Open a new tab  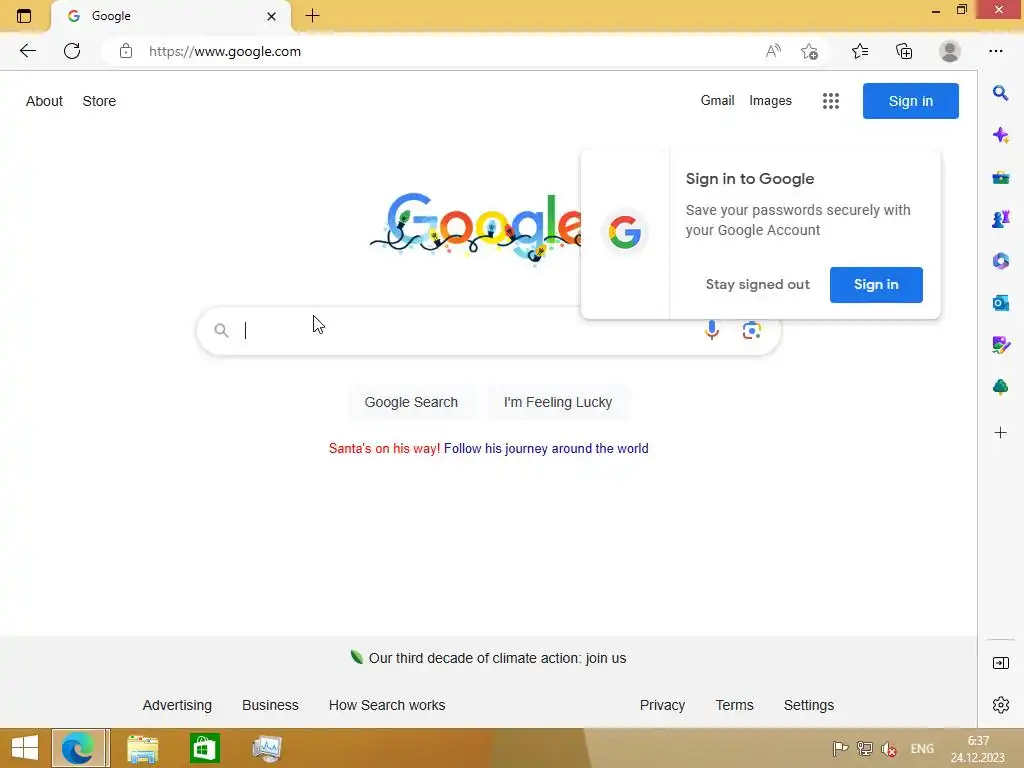coord(312,16)
